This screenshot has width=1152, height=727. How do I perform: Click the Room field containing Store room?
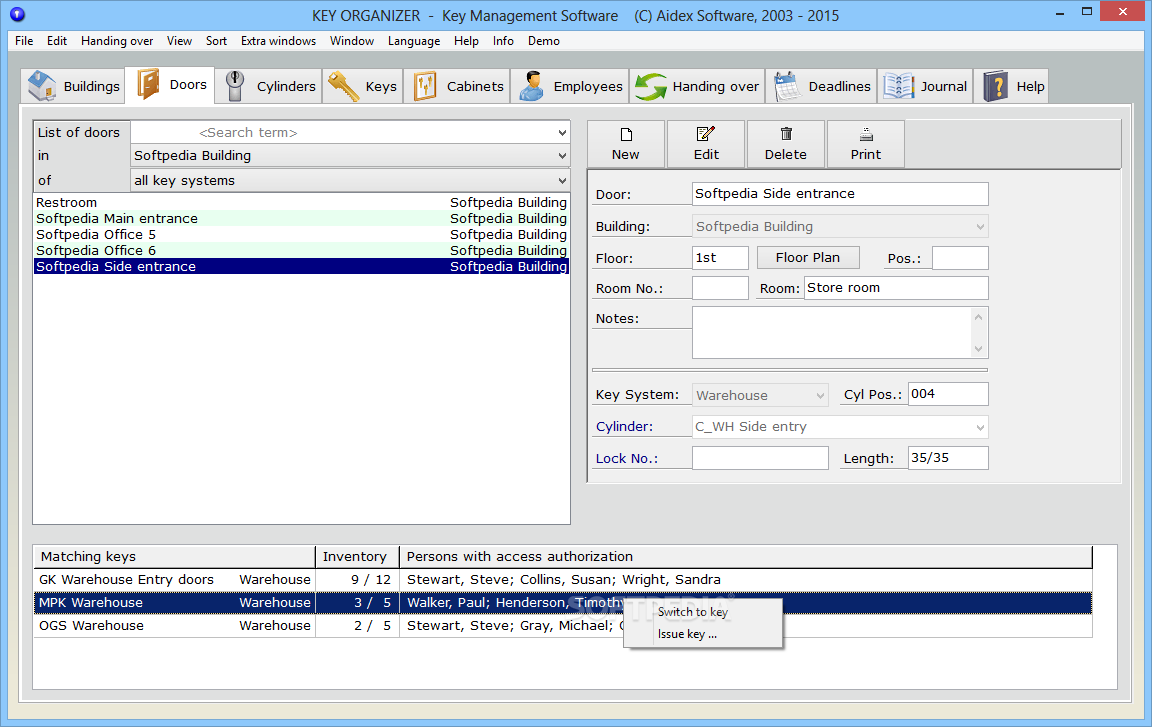click(896, 288)
